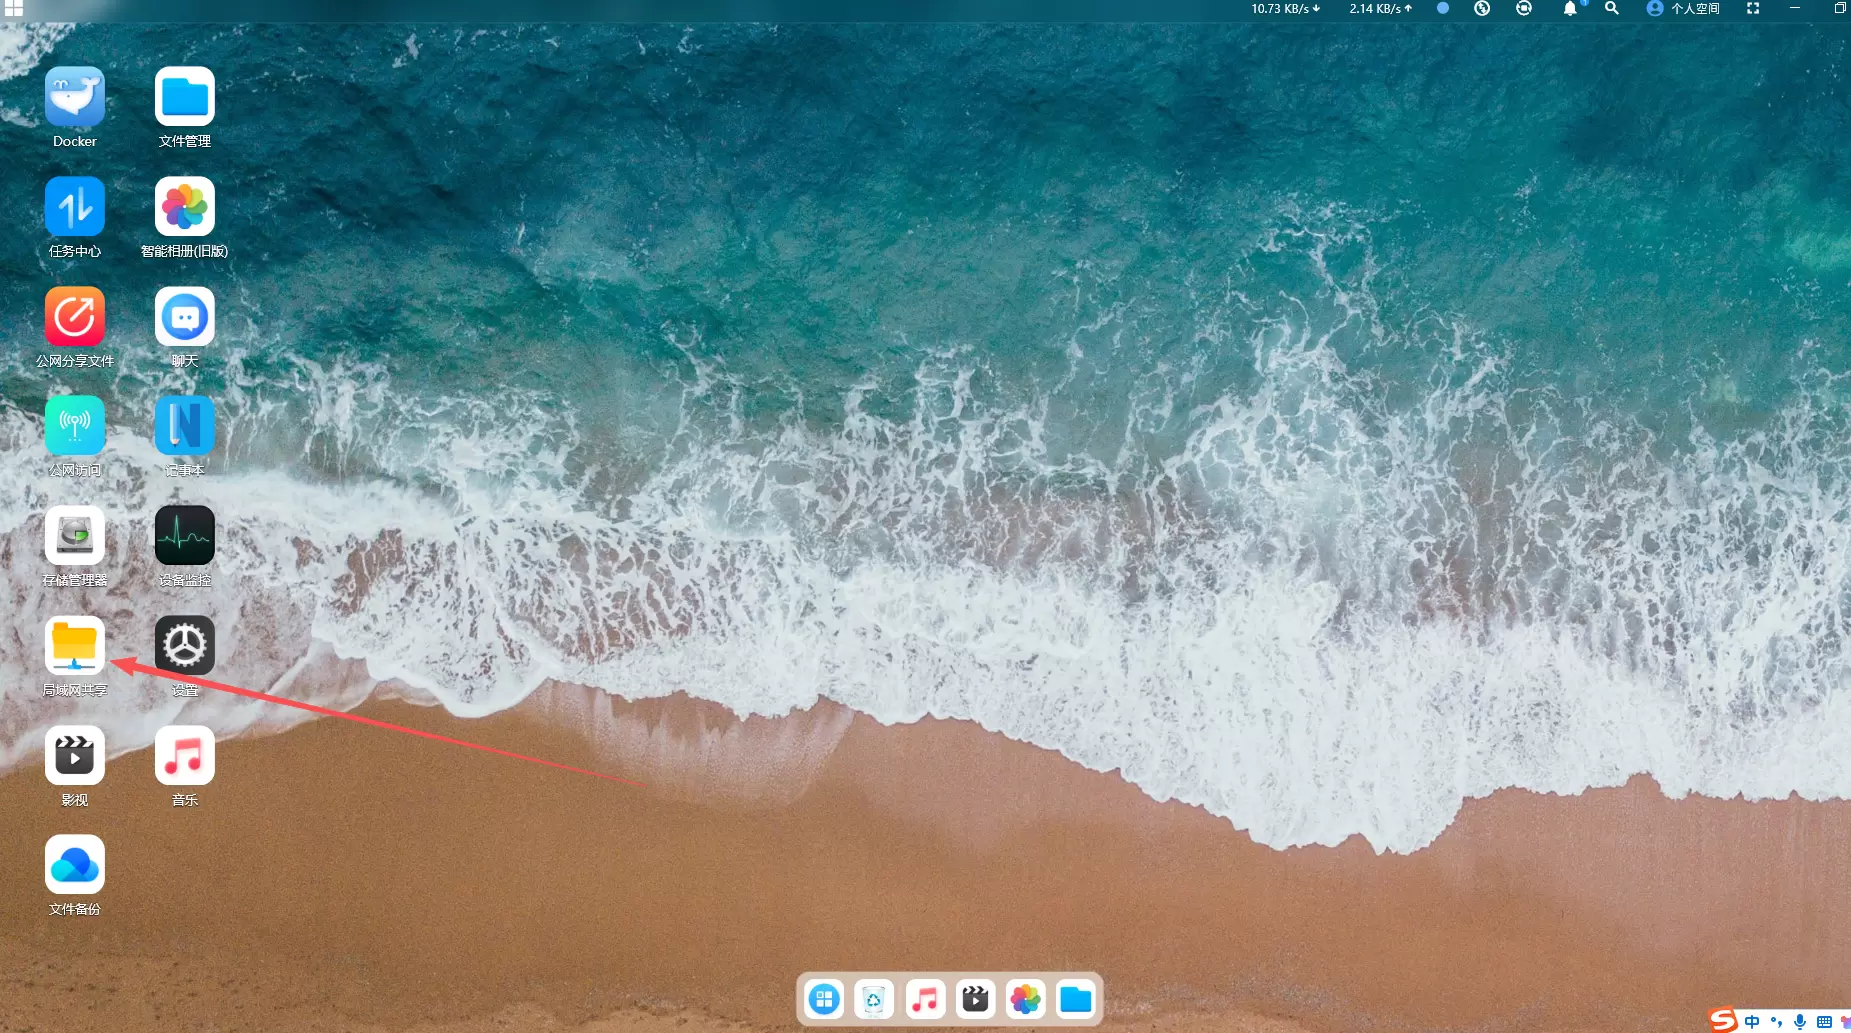Image resolution: width=1851 pixels, height=1033 pixels.
Task: Open the 聊天 chat app icon
Action: pyautogui.click(x=185, y=317)
